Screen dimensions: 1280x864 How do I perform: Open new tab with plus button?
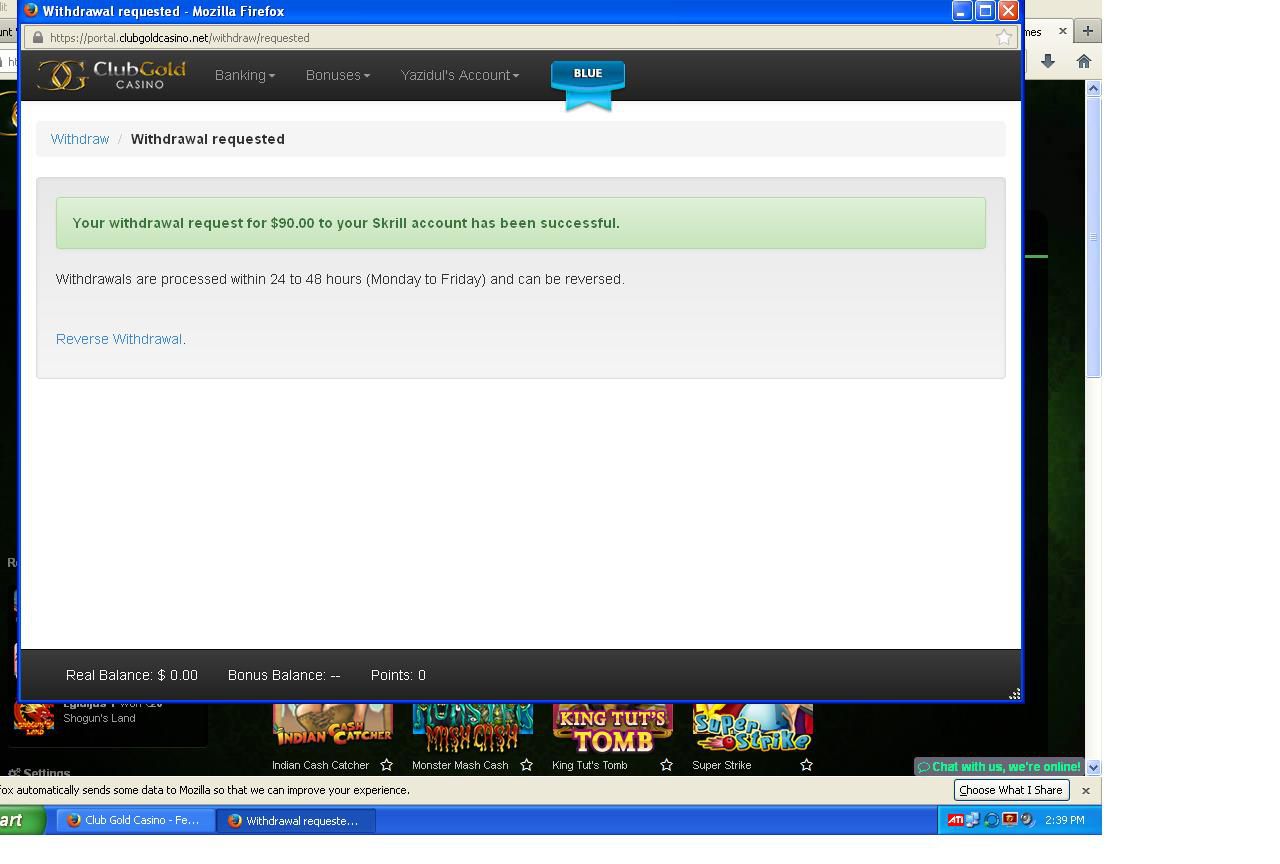(1087, 31)
